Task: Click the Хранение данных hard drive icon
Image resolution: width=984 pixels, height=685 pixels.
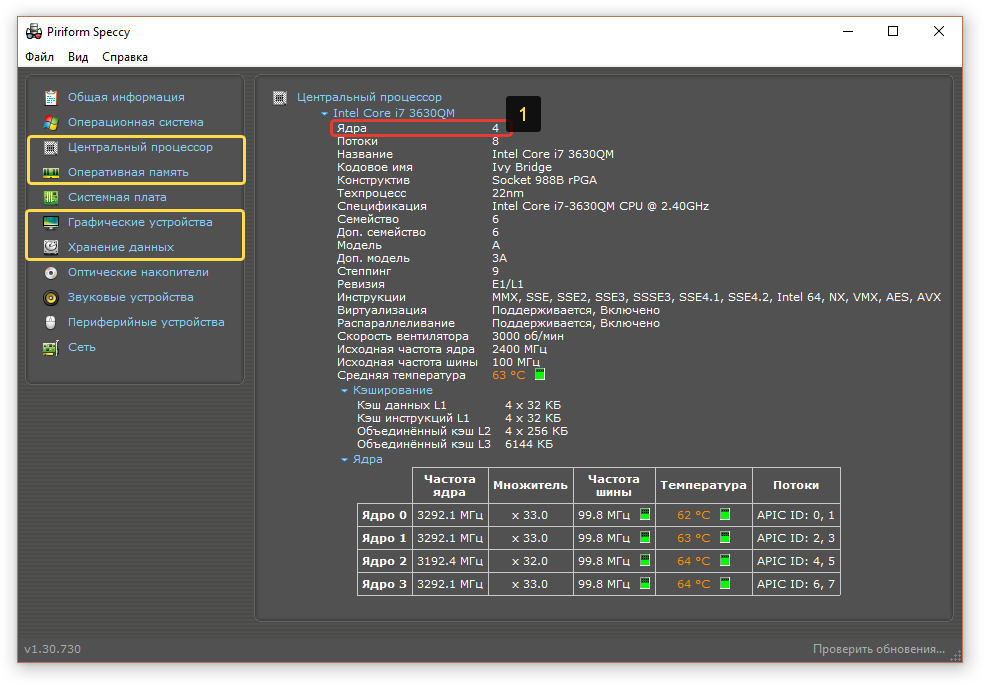Action: pos(51,247)
